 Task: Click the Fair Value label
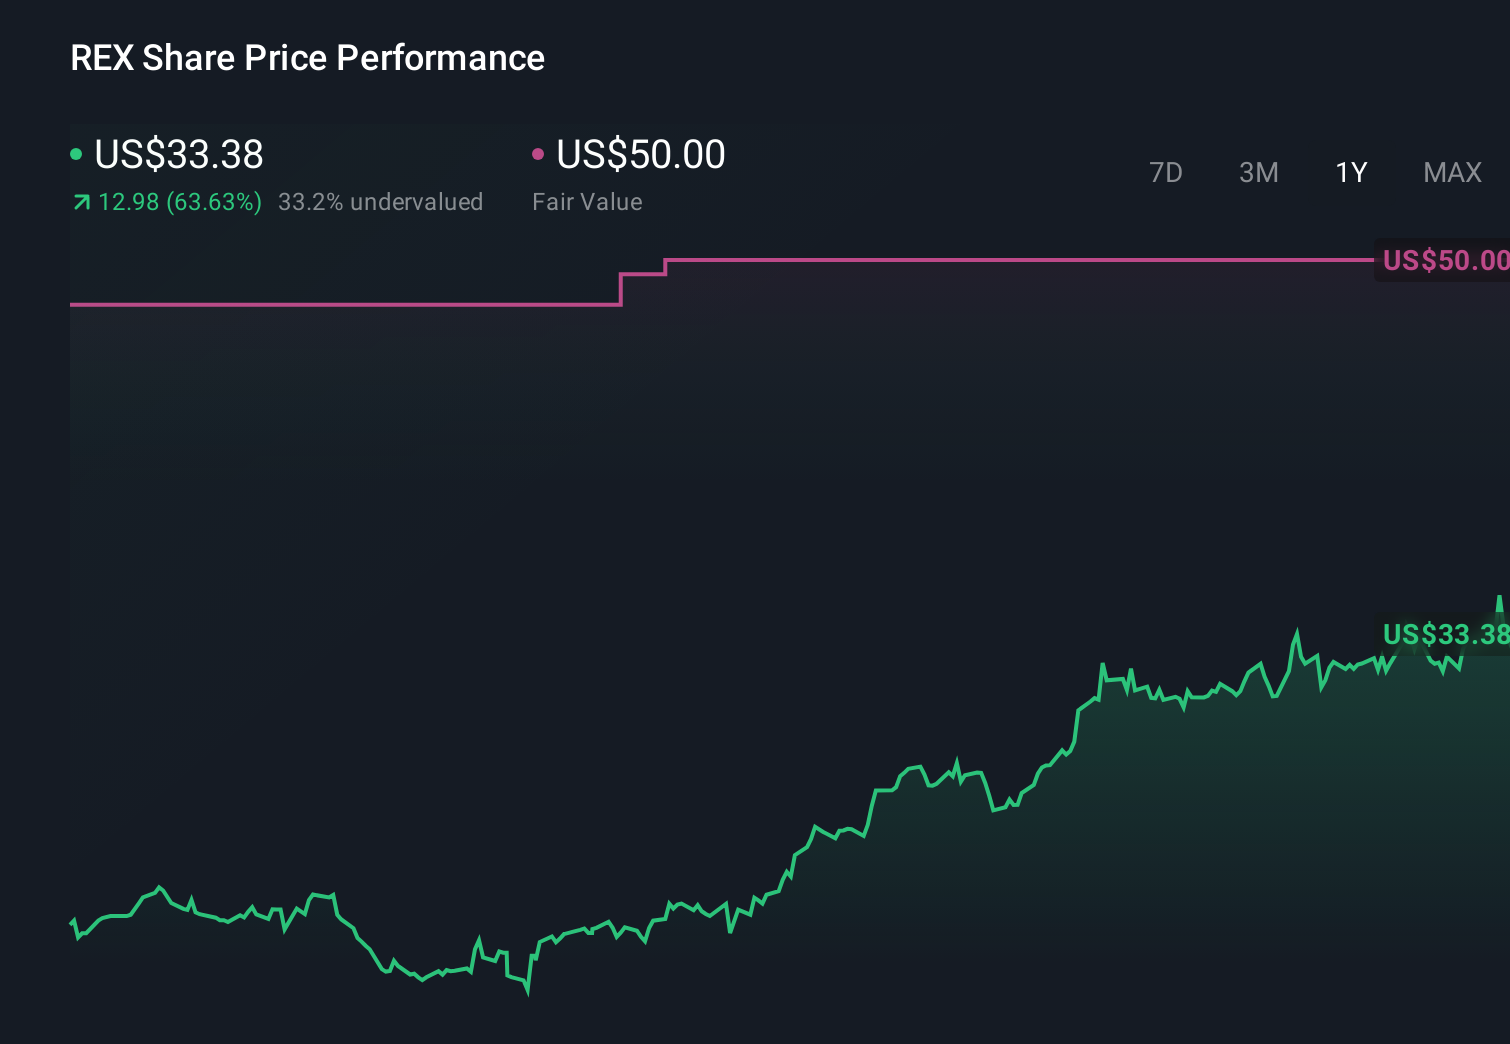(x=587, y=202)
